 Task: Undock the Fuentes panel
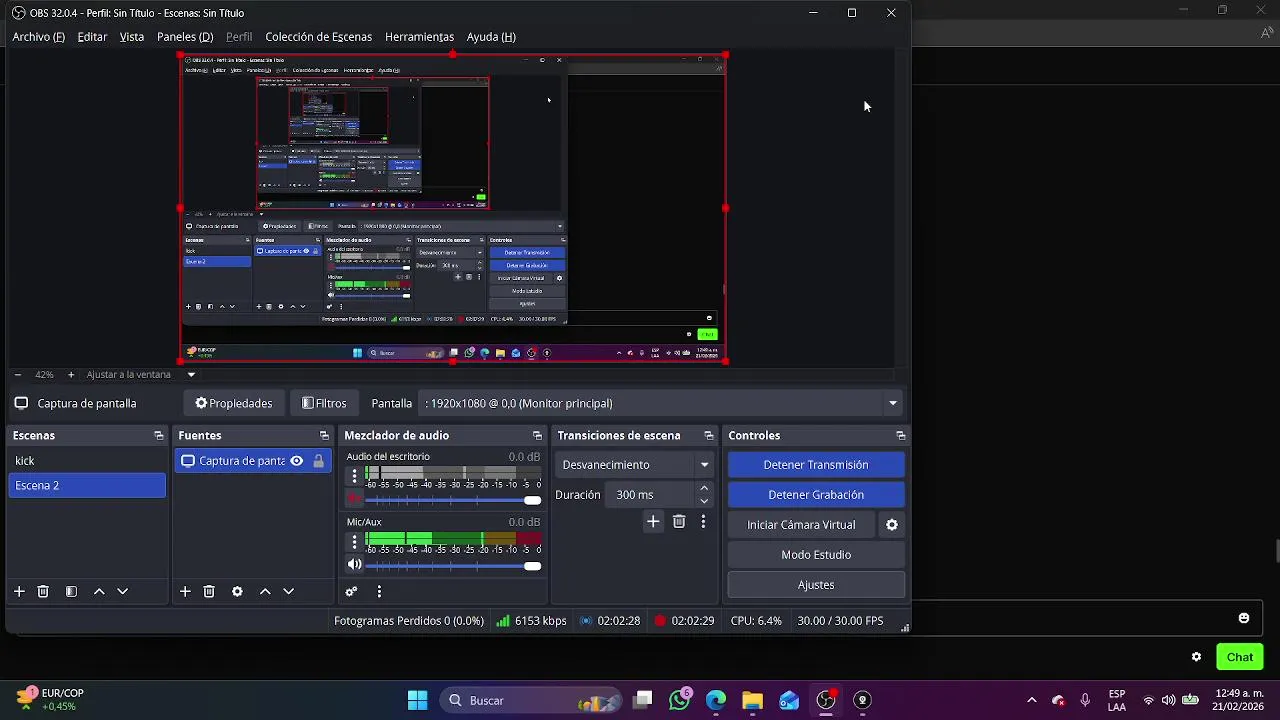point(324,436)
